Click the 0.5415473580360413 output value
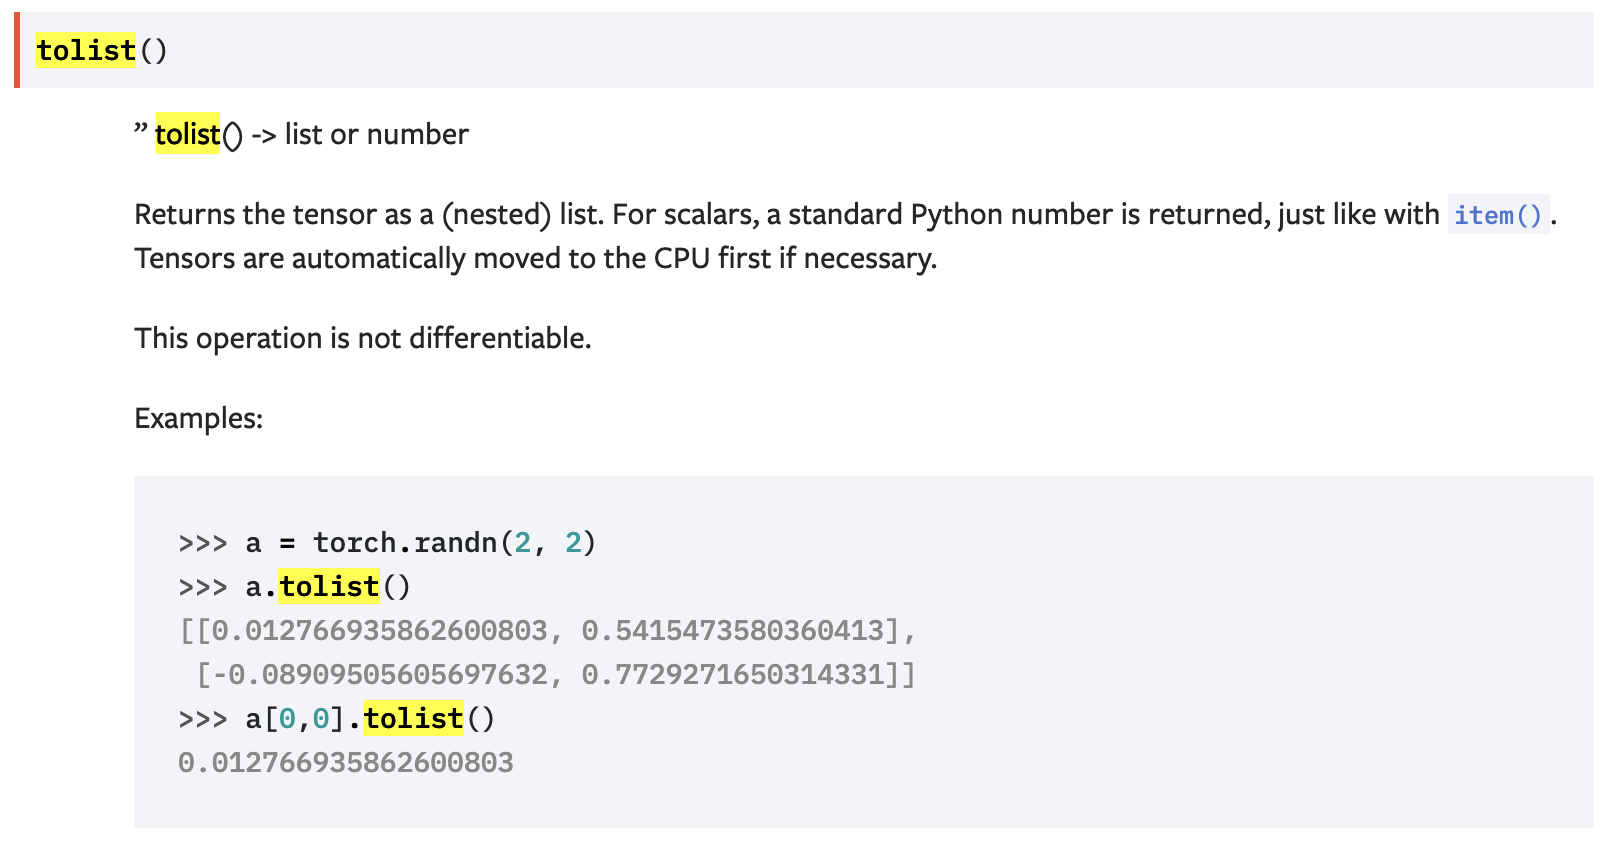 click(733, 630)
